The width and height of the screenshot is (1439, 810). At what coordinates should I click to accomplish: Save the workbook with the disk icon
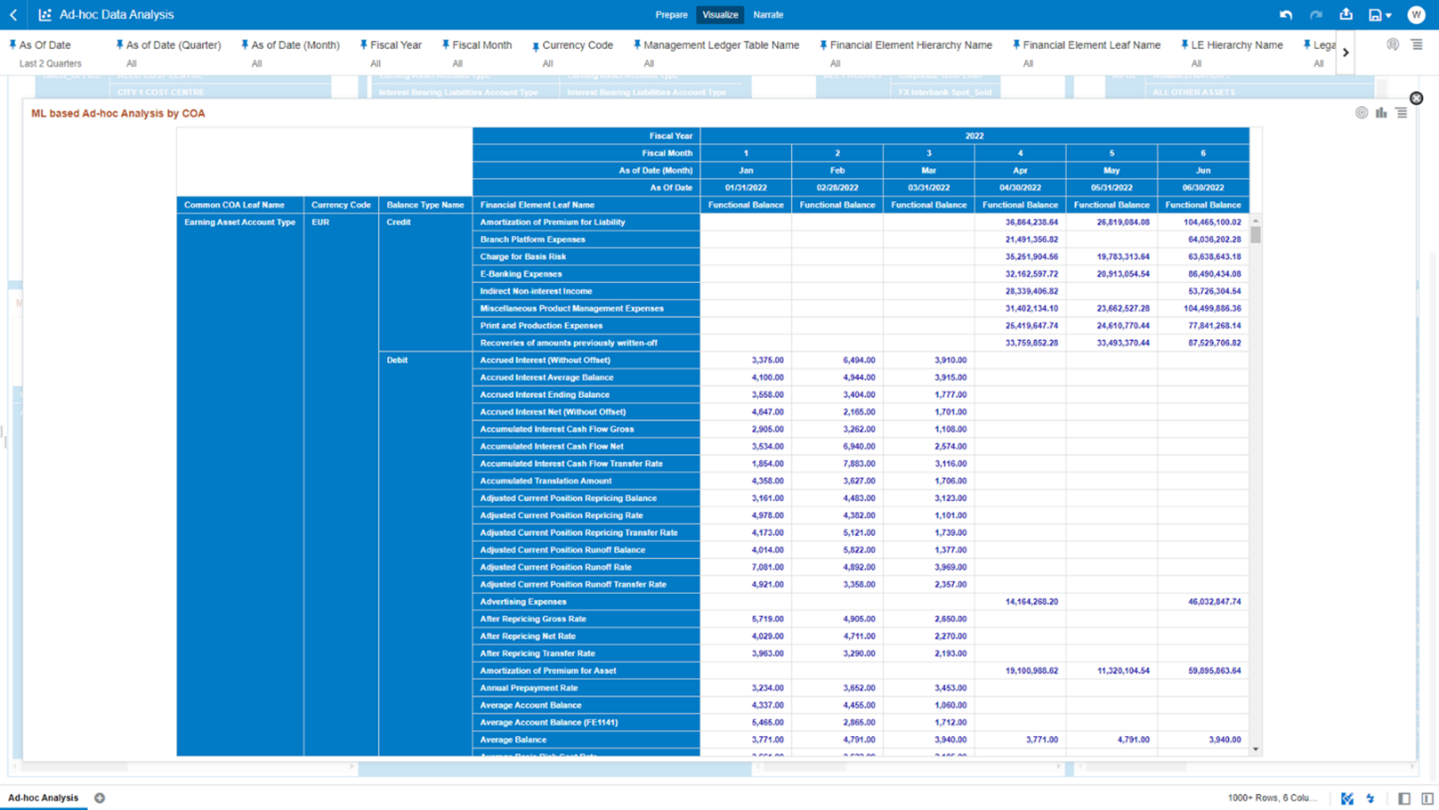tap(1375, 15)
